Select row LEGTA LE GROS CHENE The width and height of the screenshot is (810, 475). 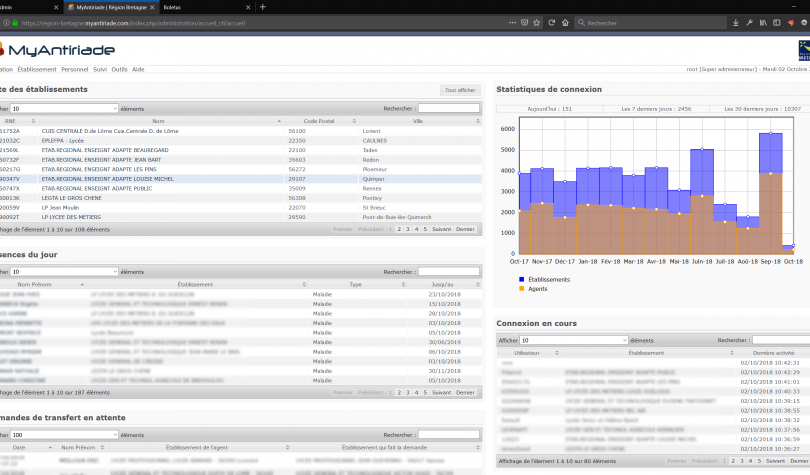pyautogui.click(x=241, y=198)
